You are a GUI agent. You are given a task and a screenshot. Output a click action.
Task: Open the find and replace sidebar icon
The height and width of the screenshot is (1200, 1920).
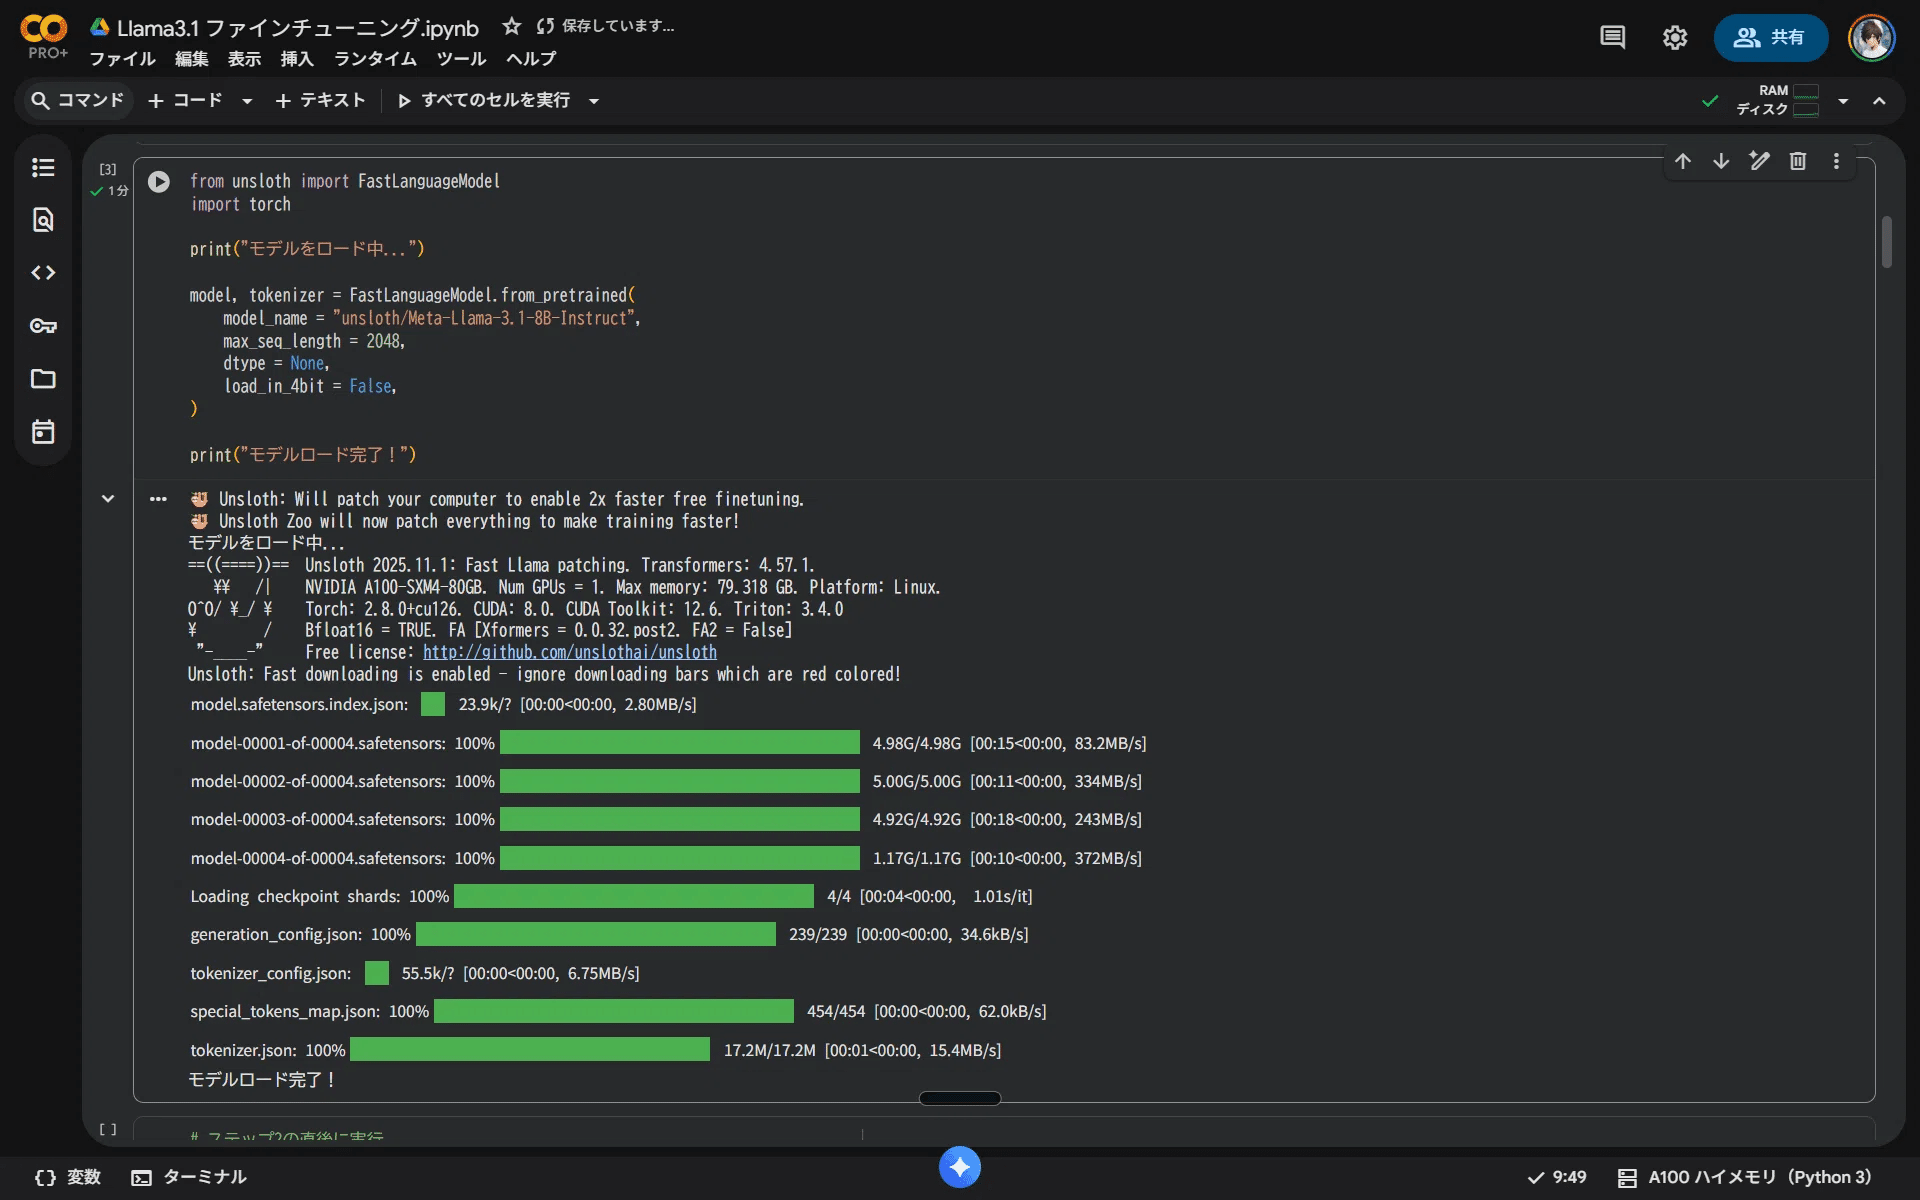(x=43, y=220)
